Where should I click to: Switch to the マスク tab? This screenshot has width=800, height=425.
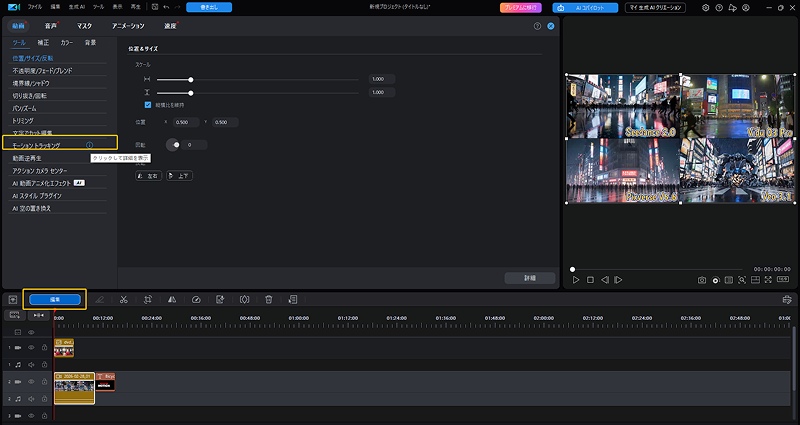click(x=85, y=26)
